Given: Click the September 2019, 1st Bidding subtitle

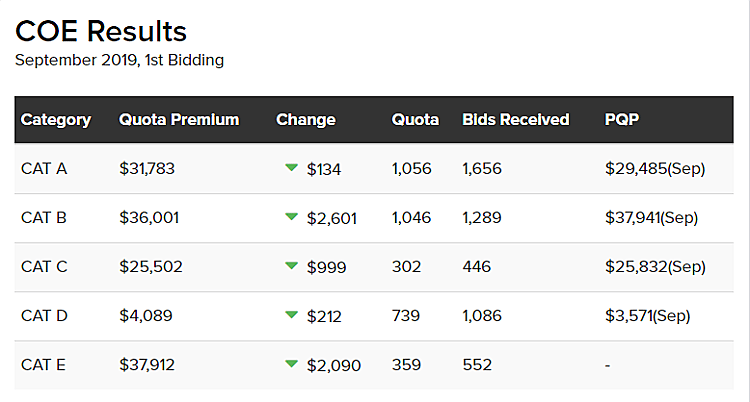Looking at the screenshot, I should [119, 60].
